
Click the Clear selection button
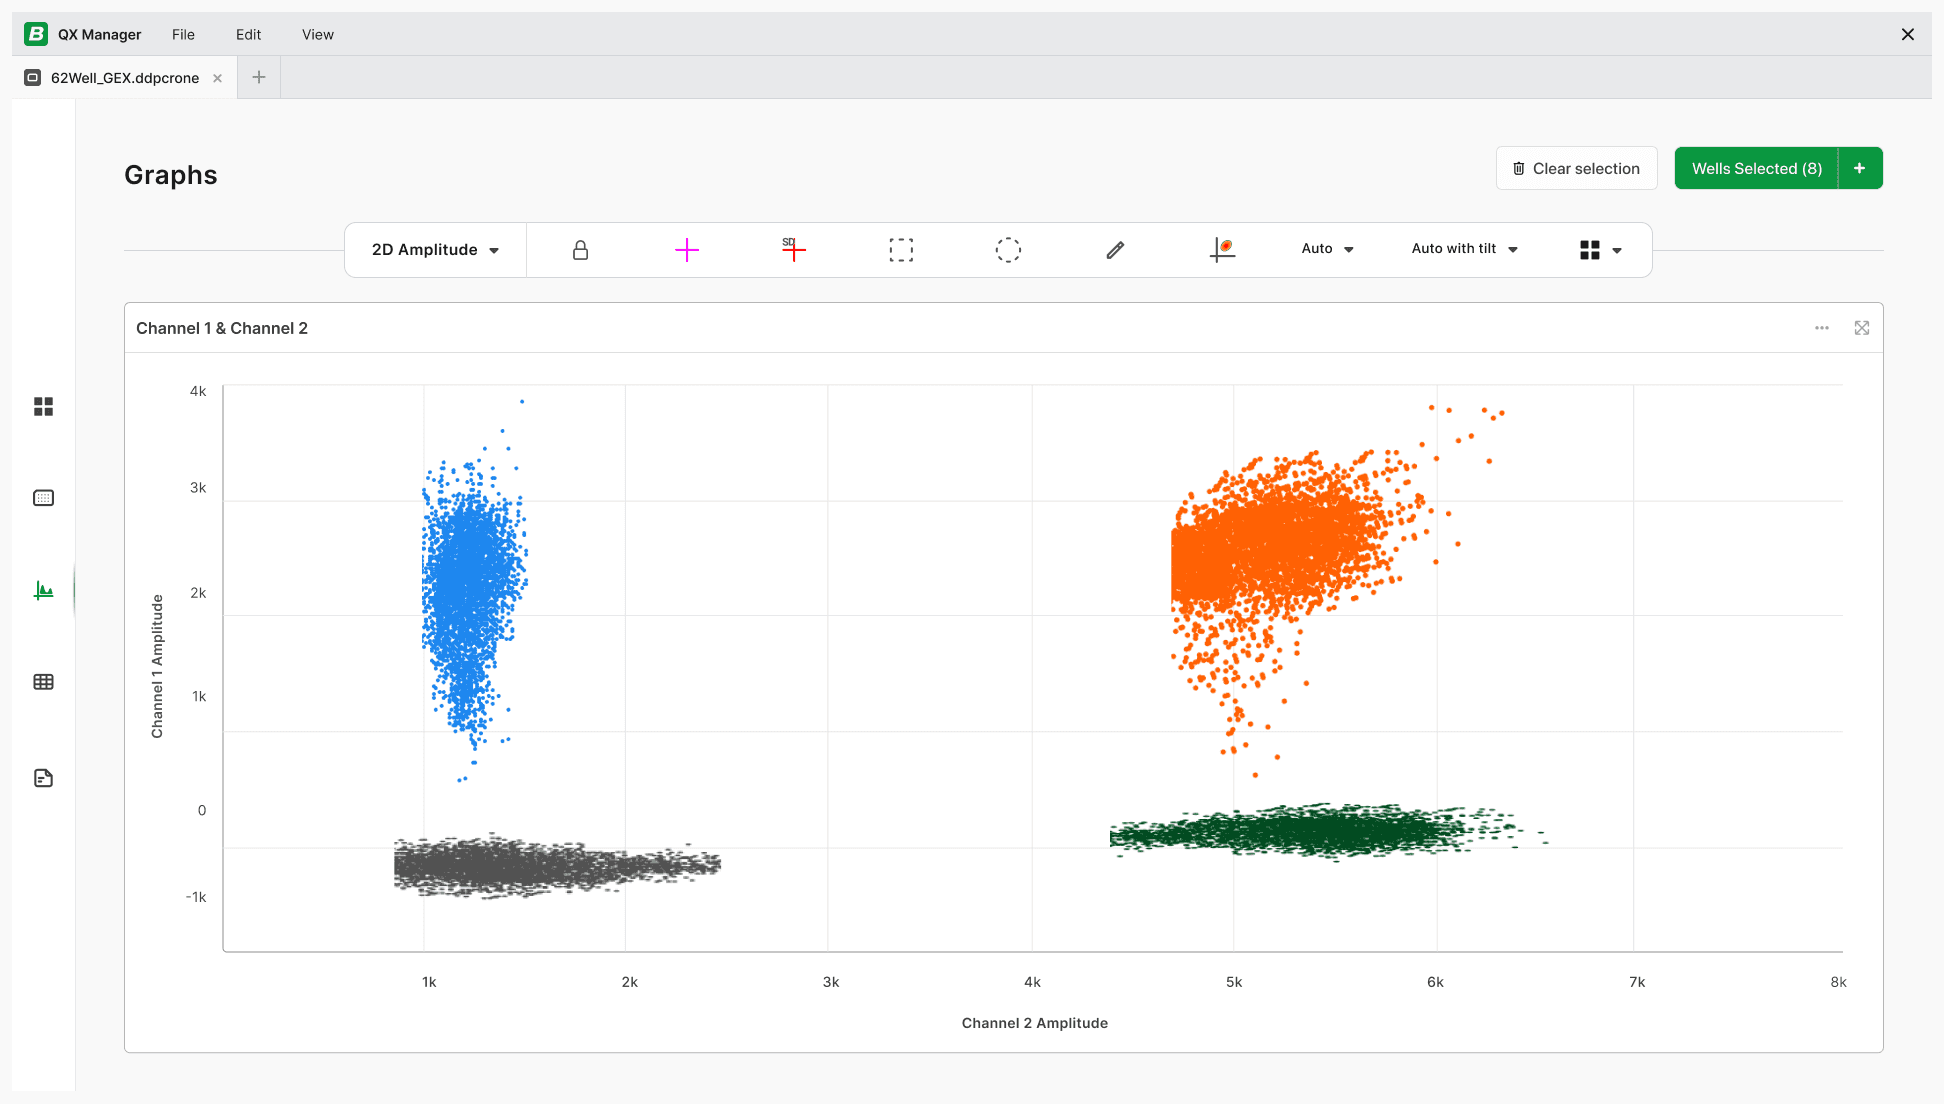tap(1576, 168)
